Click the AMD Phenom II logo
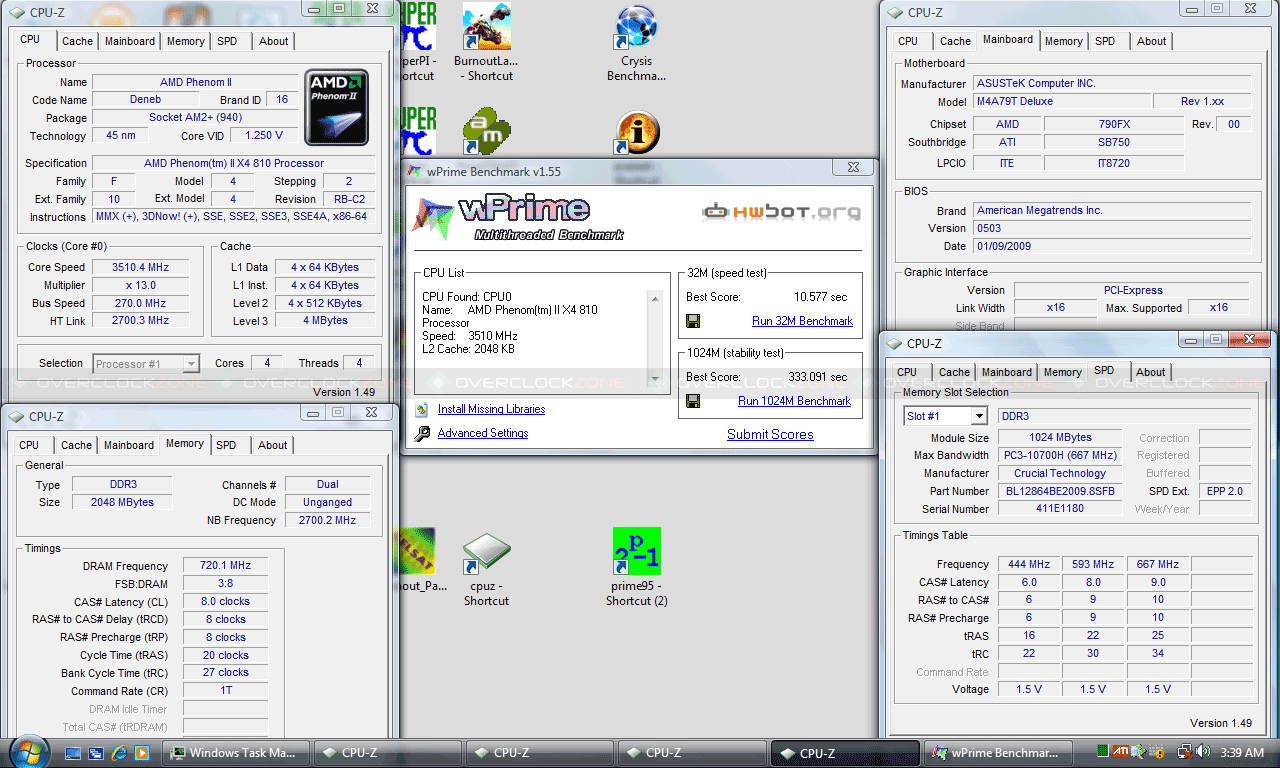This screenshot has width=1280, height=768. pos(337,106)
